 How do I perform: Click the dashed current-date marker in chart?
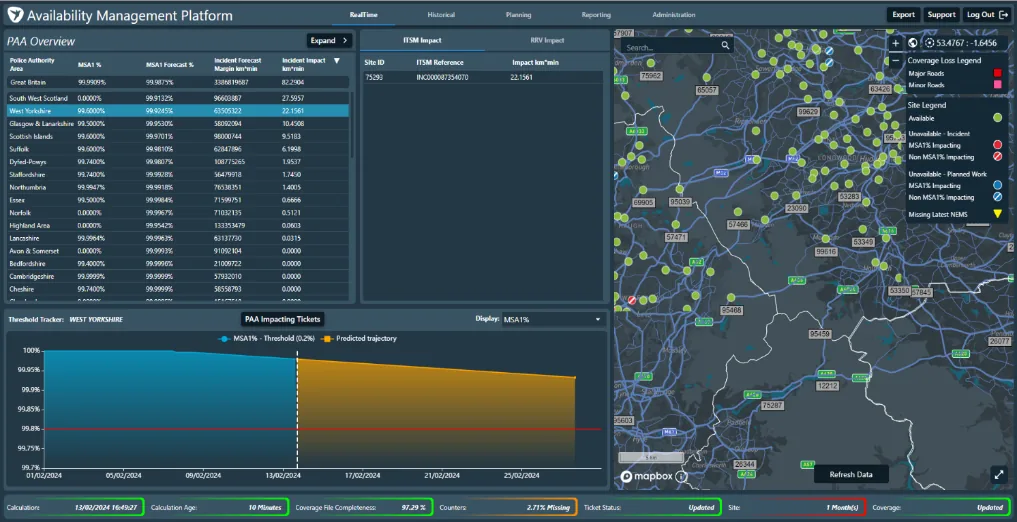tap(297, 410)
